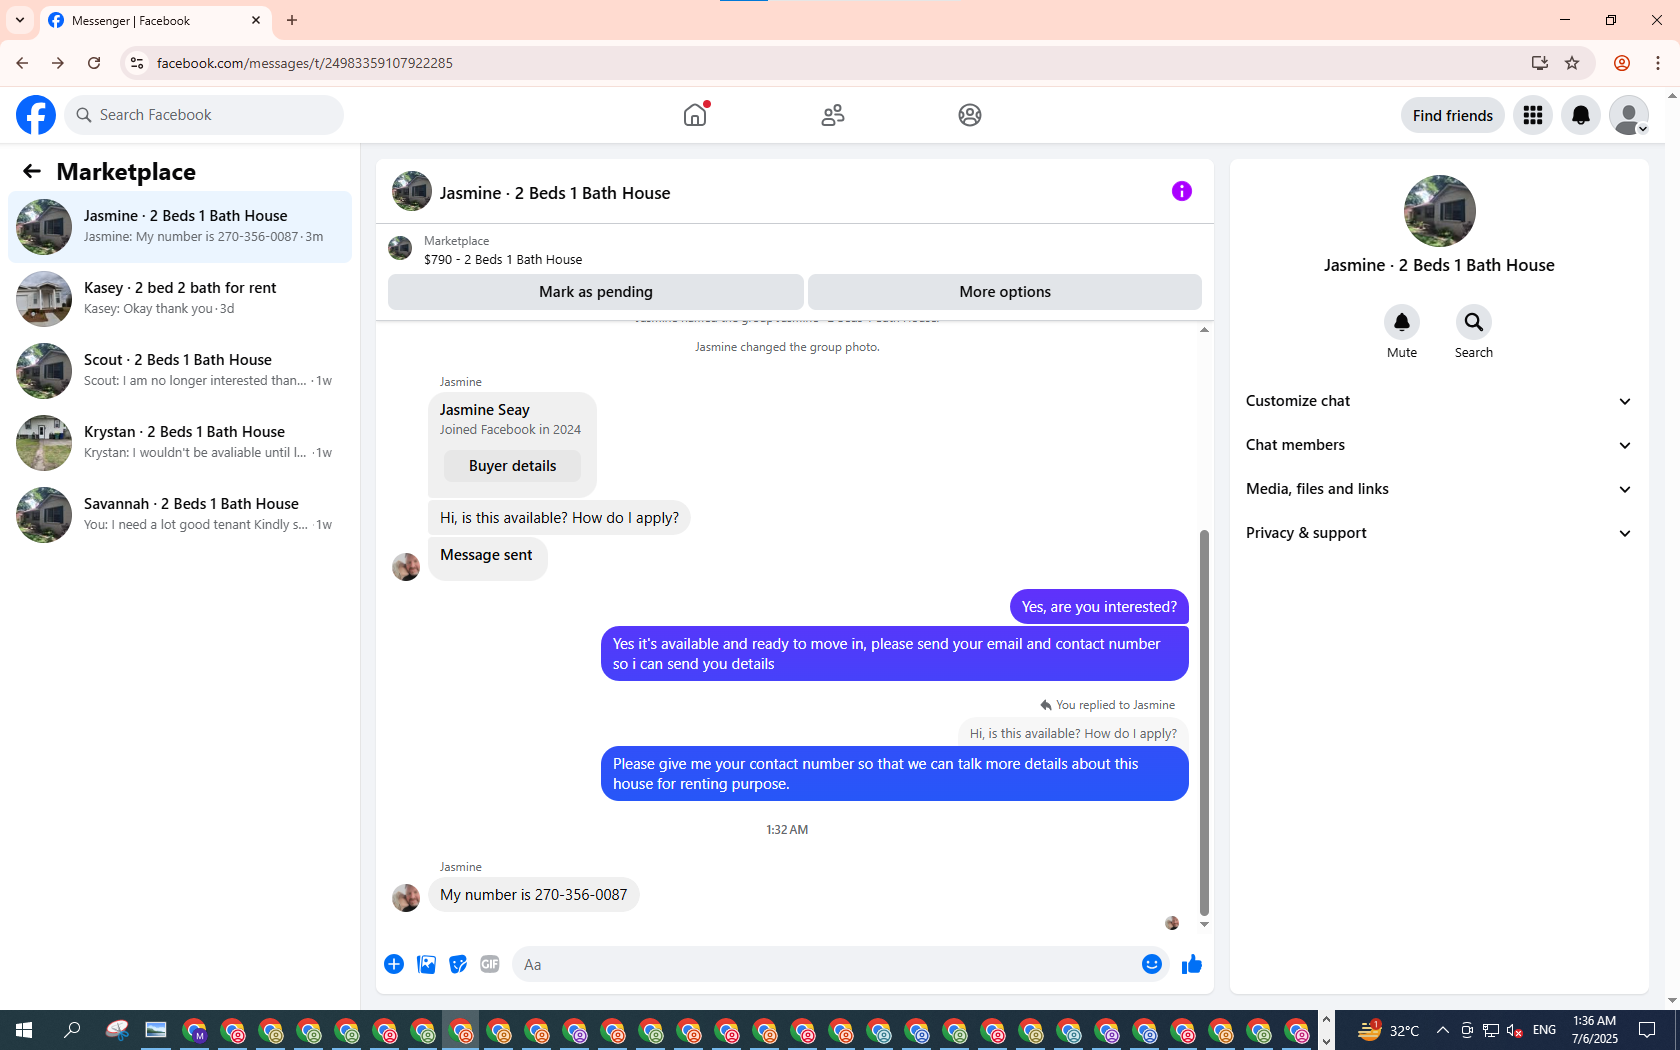Open the Chrome profile icon

pyautogui.click(x=1622, y=63)
